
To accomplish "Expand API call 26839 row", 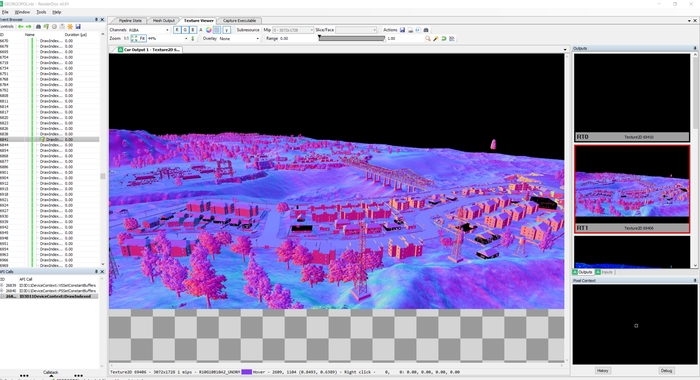I will point(2,285).
